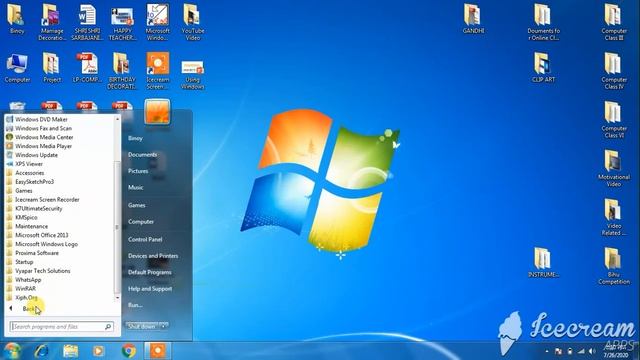Open Control Panel from Start menu
Screen dimensions: 640x360
point(145,240)
